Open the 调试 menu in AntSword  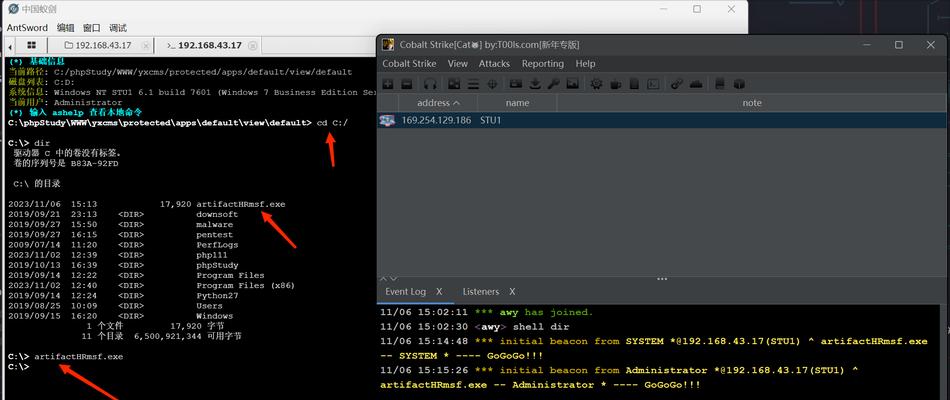118,28
